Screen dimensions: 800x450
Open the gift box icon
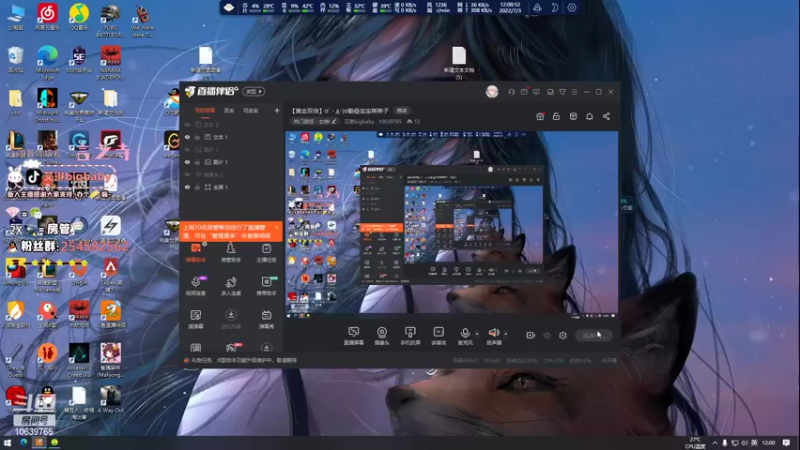[540, 116]
